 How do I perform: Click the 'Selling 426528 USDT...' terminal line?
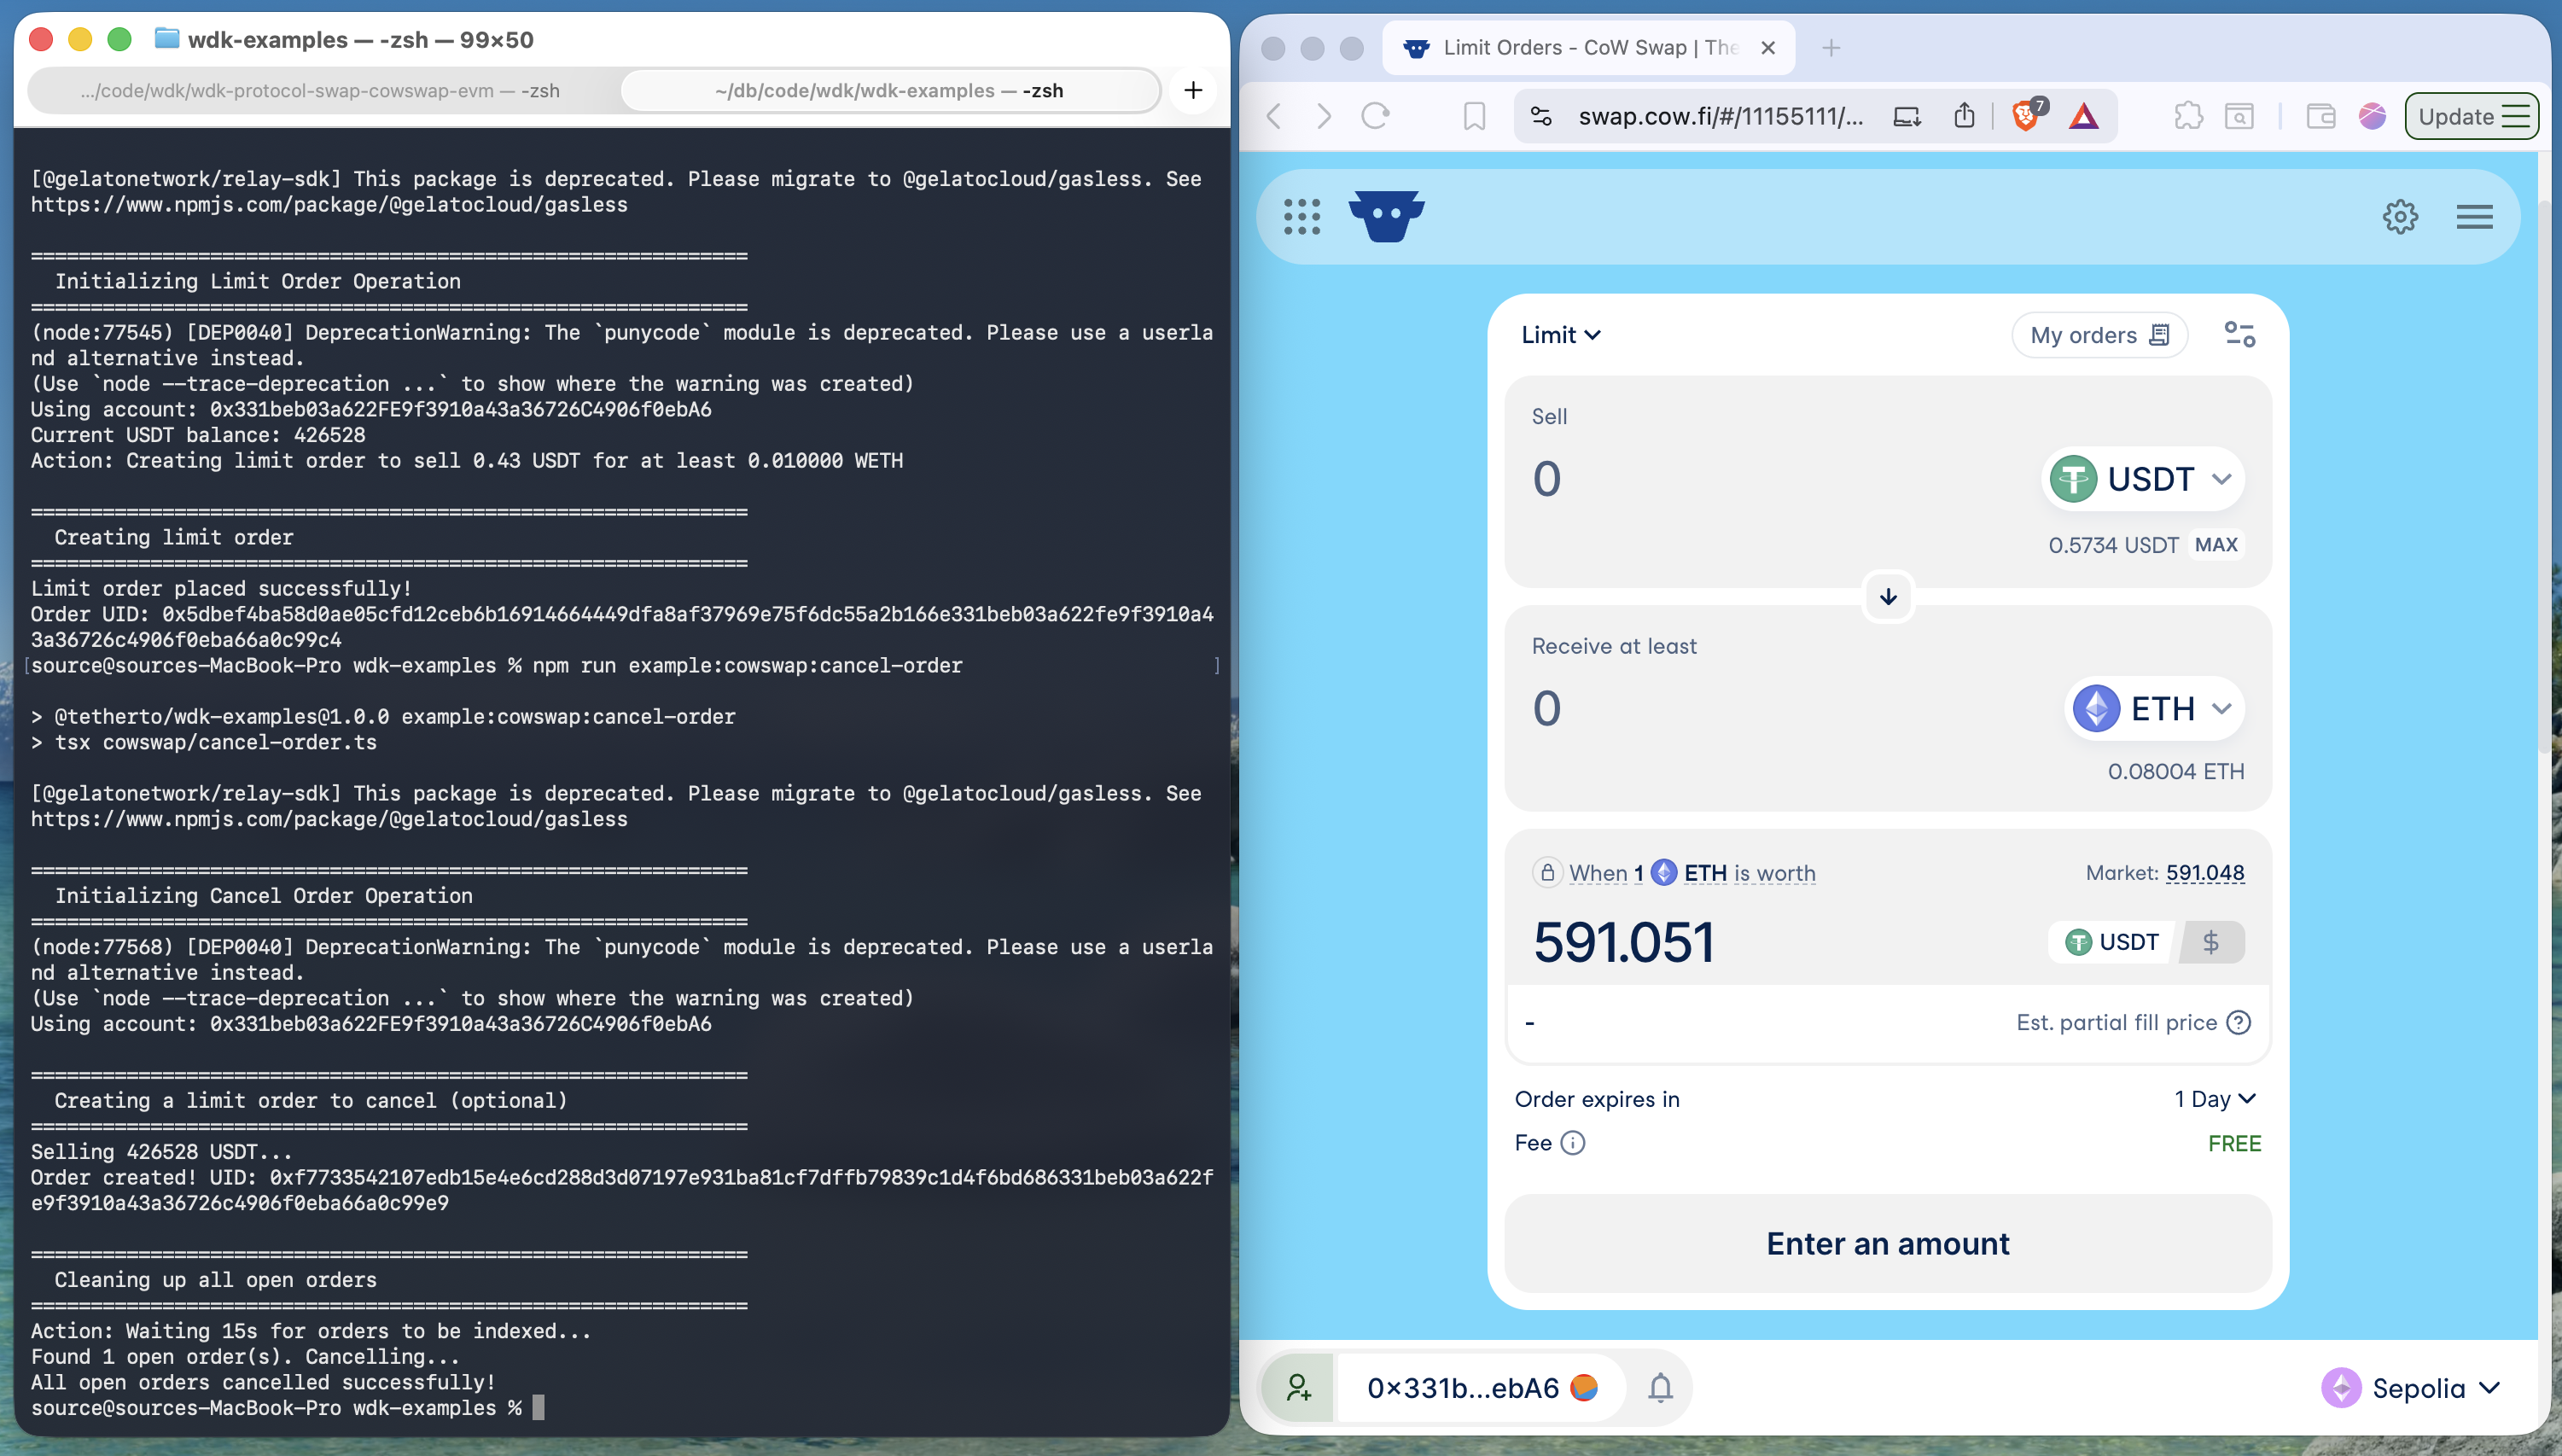(161, 1152)
